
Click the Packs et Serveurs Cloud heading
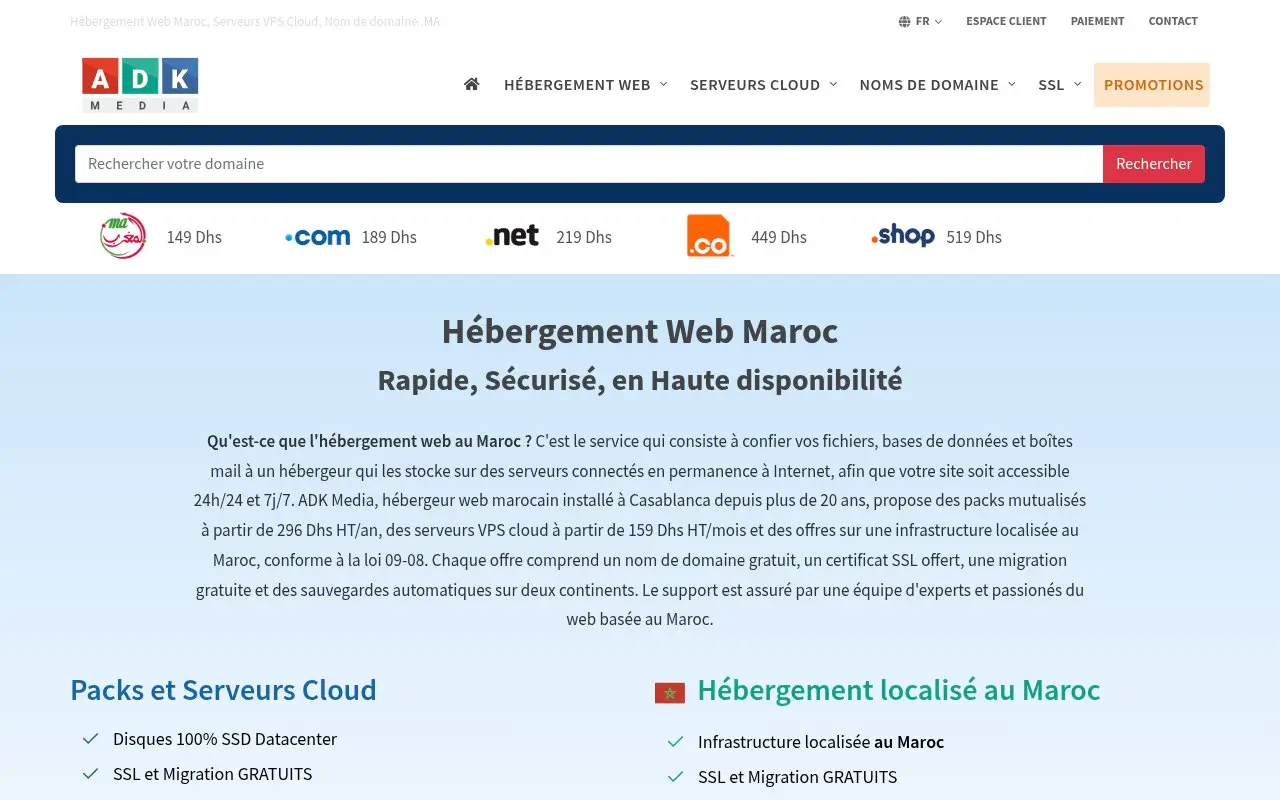(x=223, y=690)
